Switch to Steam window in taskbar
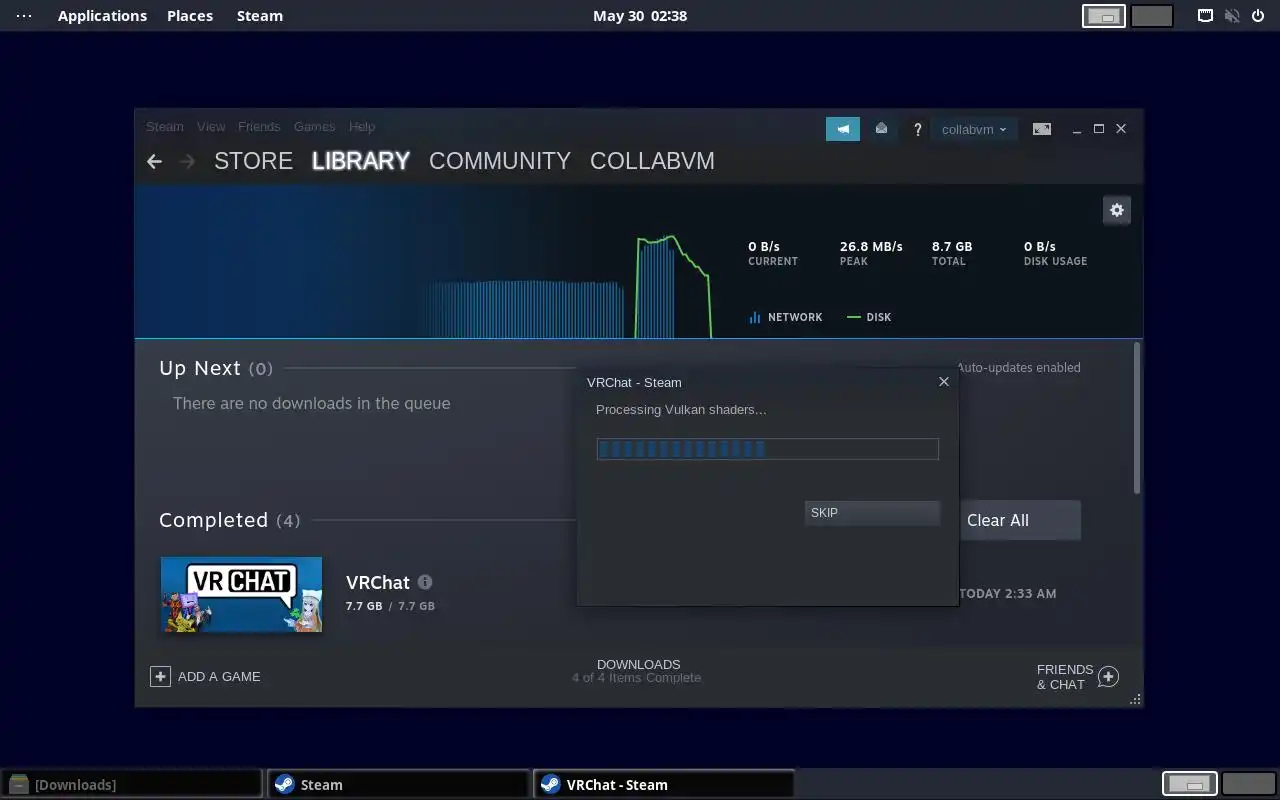This screenshot has width=1280, height=800. coord(398,784)
